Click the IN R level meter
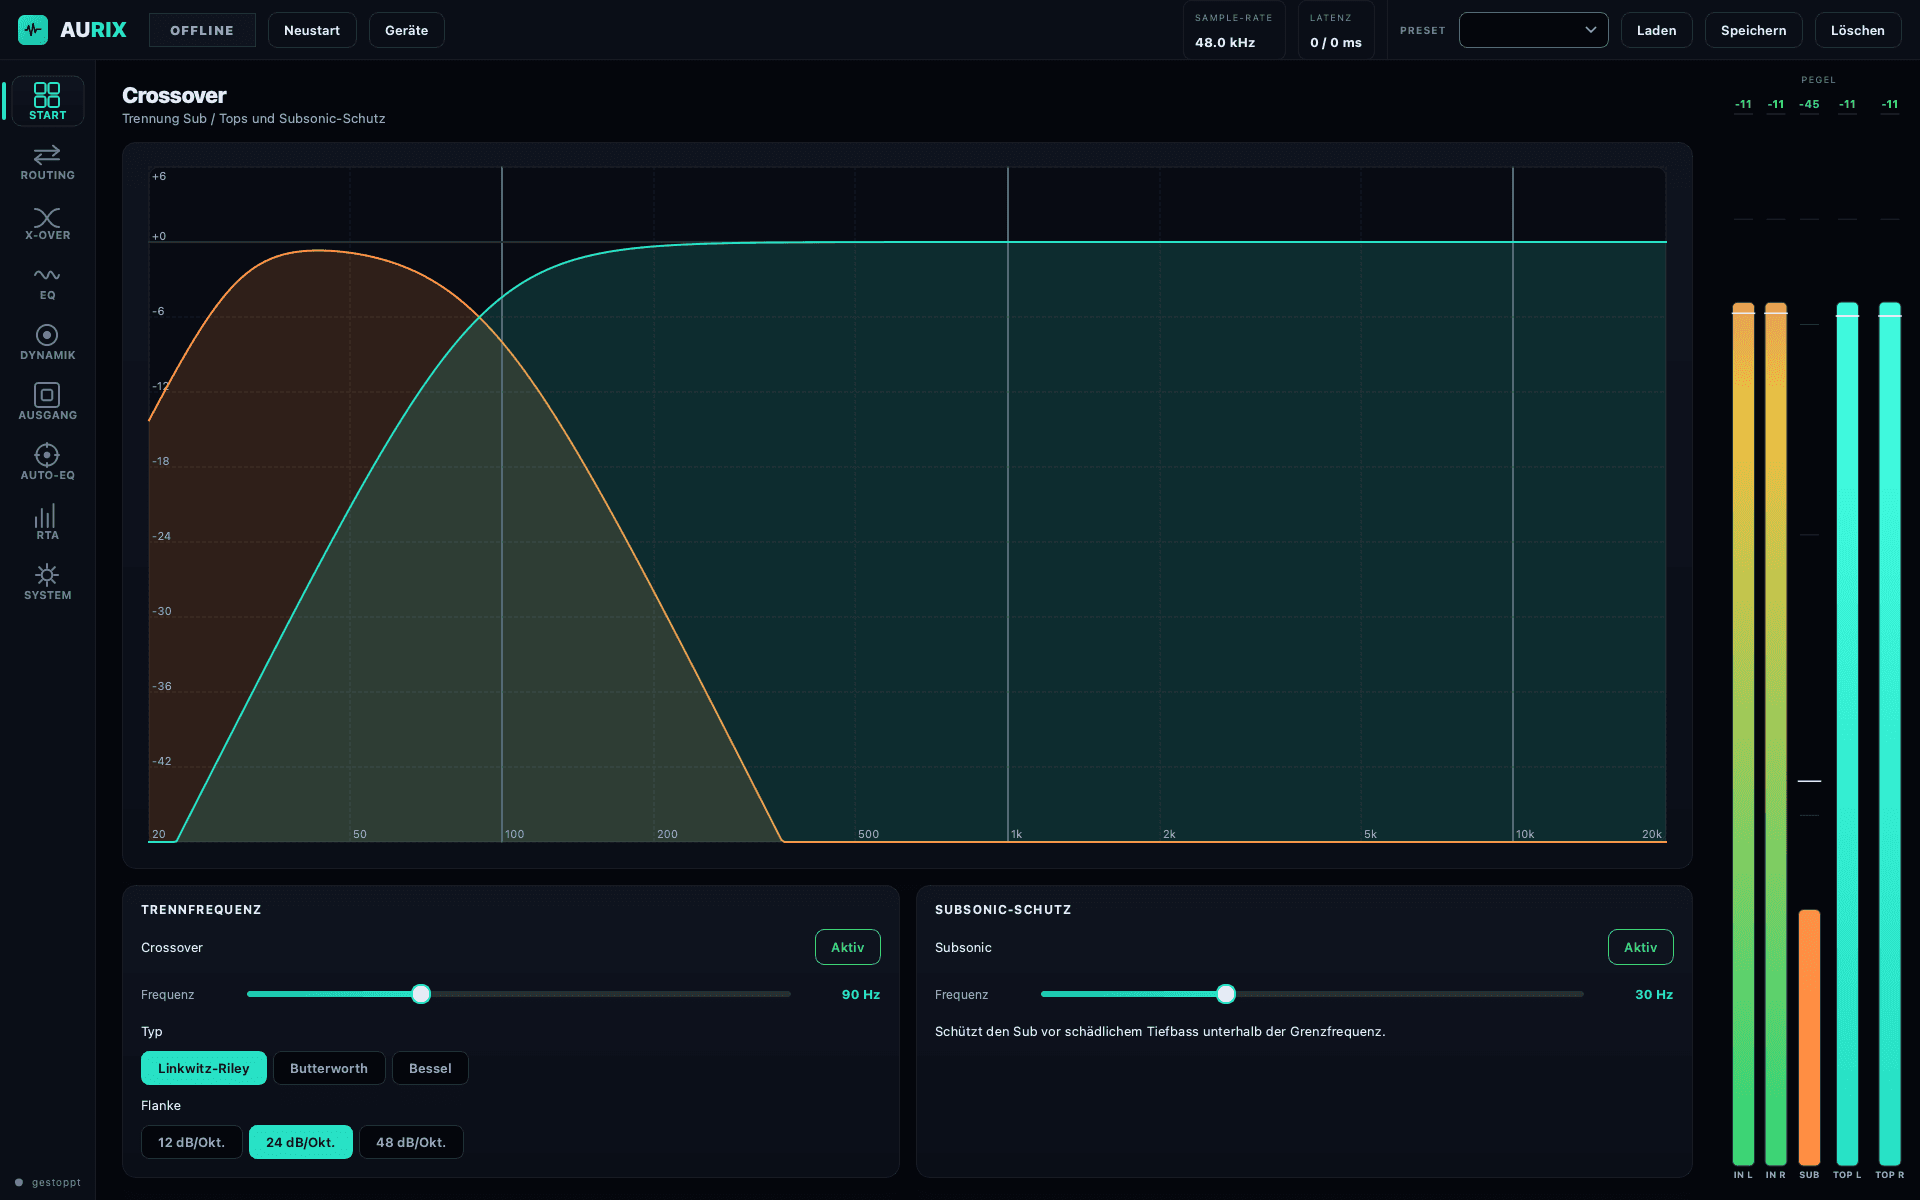The width and height of the screenshot is (1920, 1200). (x=1776, y=733)
